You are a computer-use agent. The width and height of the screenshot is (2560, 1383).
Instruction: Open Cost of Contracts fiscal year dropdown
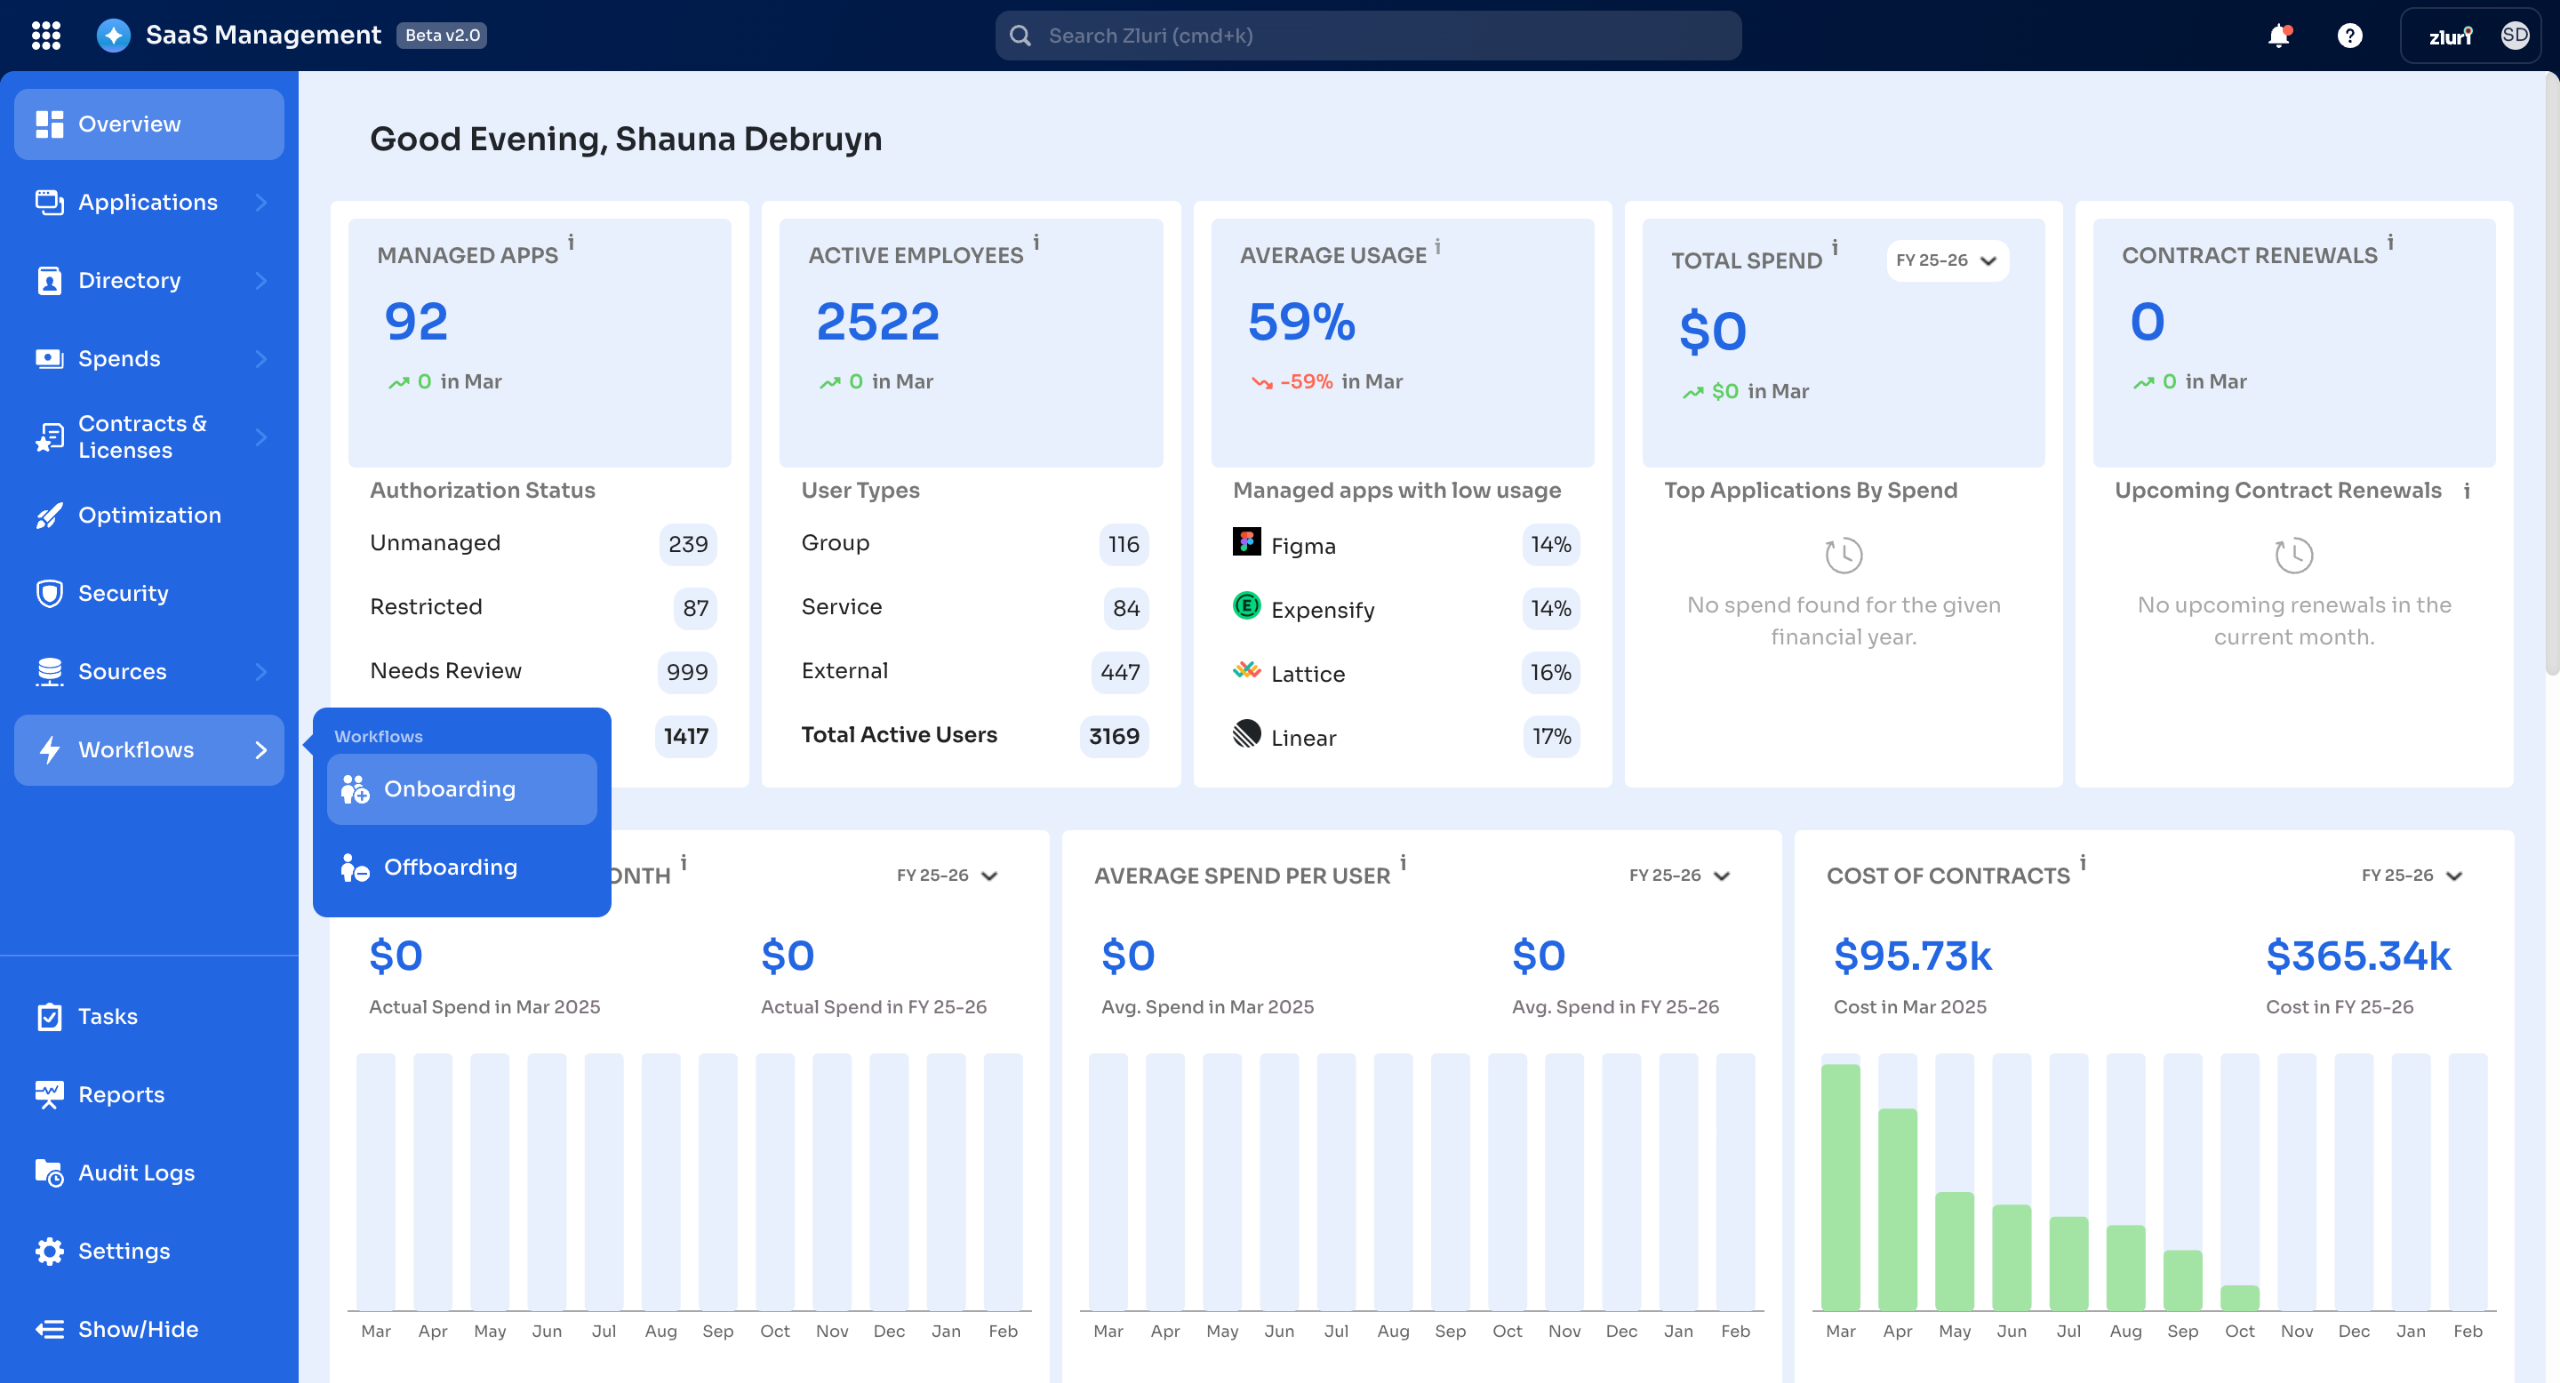click(2411, 875)
